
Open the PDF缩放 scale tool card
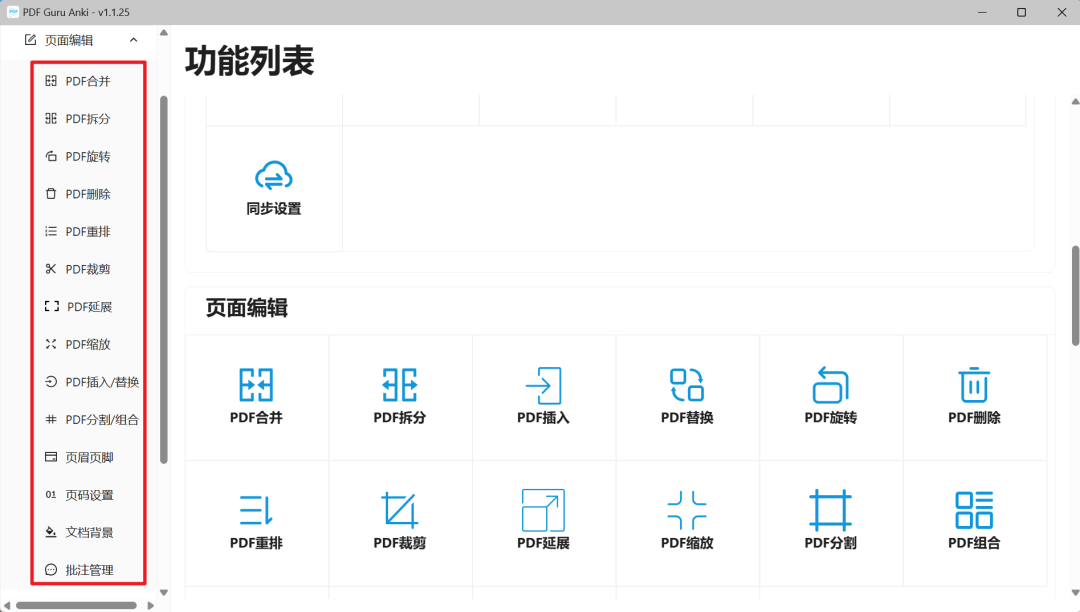point(687,510)
